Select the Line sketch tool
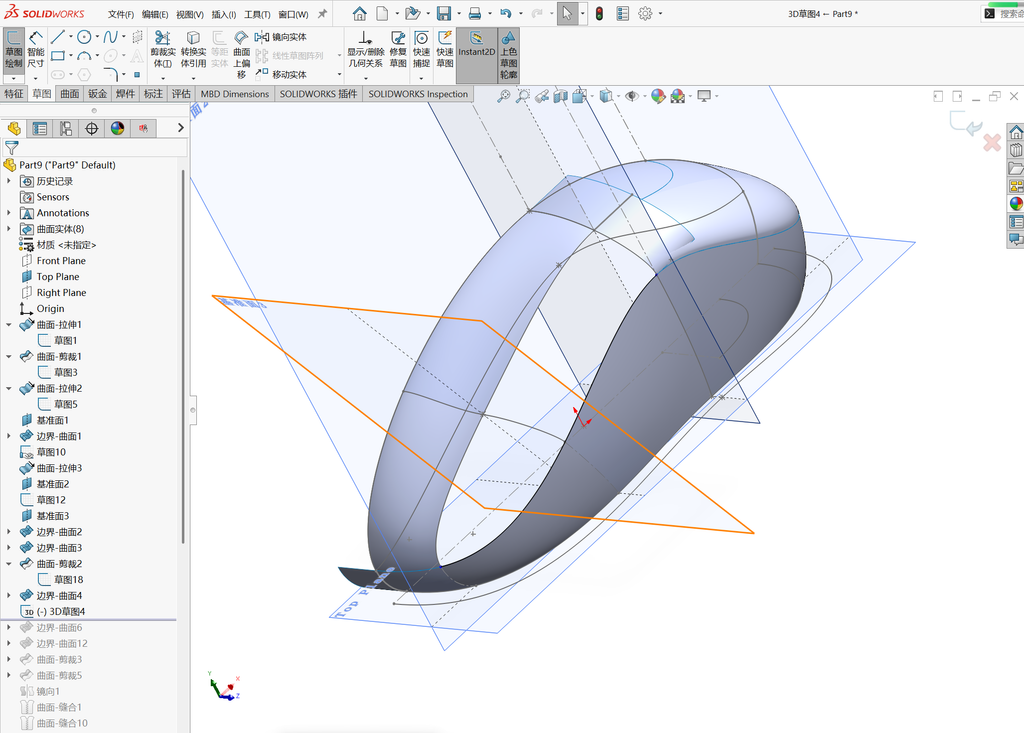The height and width of the screenshot is (733, 1024). tap(57, 37)
